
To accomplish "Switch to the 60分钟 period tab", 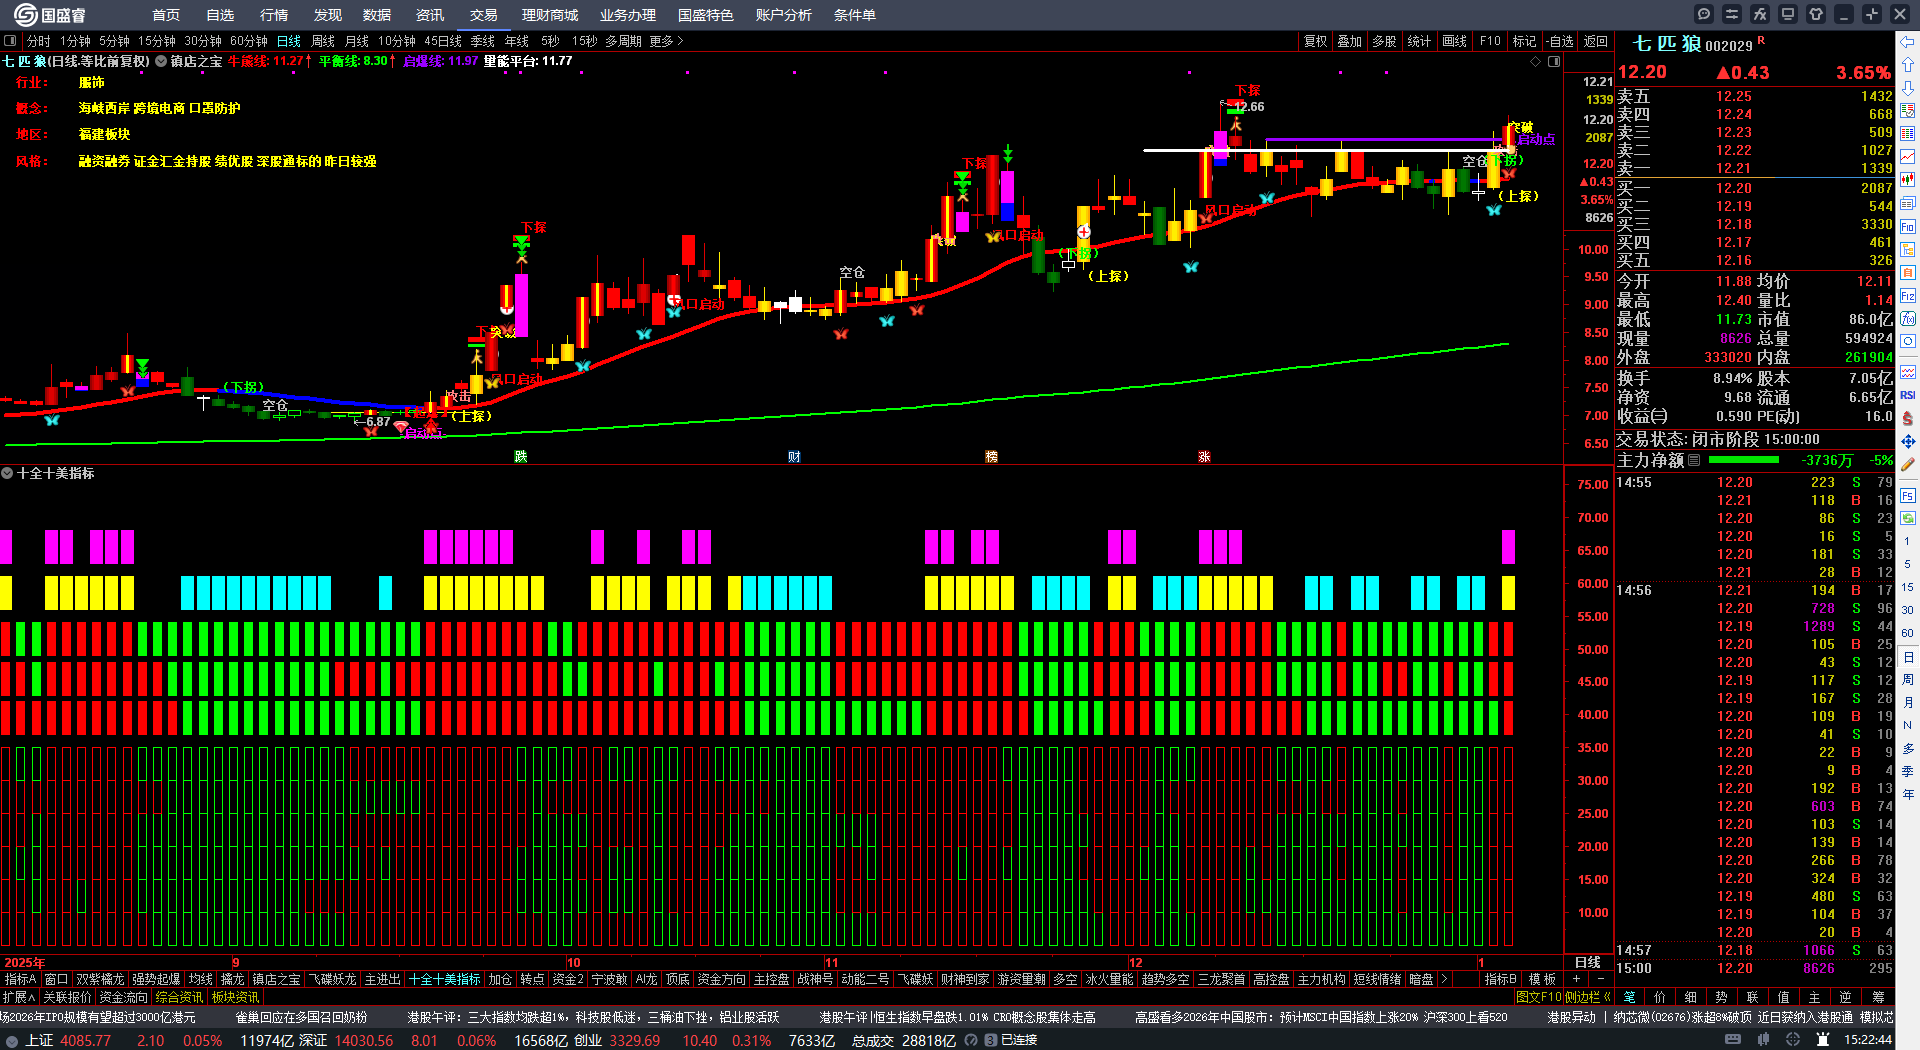I will click(249, 41).
